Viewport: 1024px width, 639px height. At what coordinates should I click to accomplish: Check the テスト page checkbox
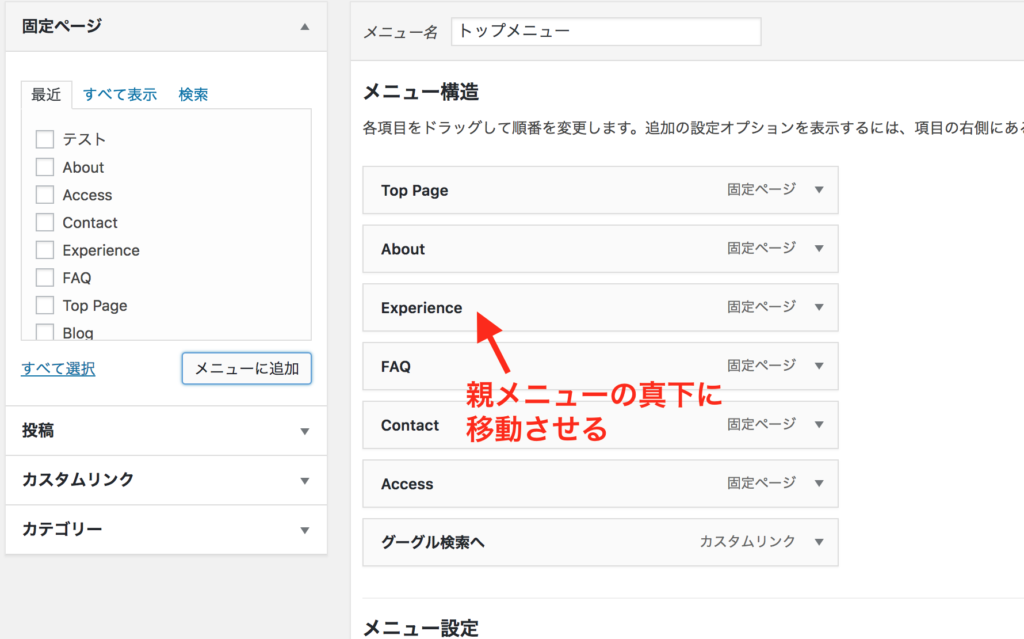pyautogui.click(x=44, y=140)
